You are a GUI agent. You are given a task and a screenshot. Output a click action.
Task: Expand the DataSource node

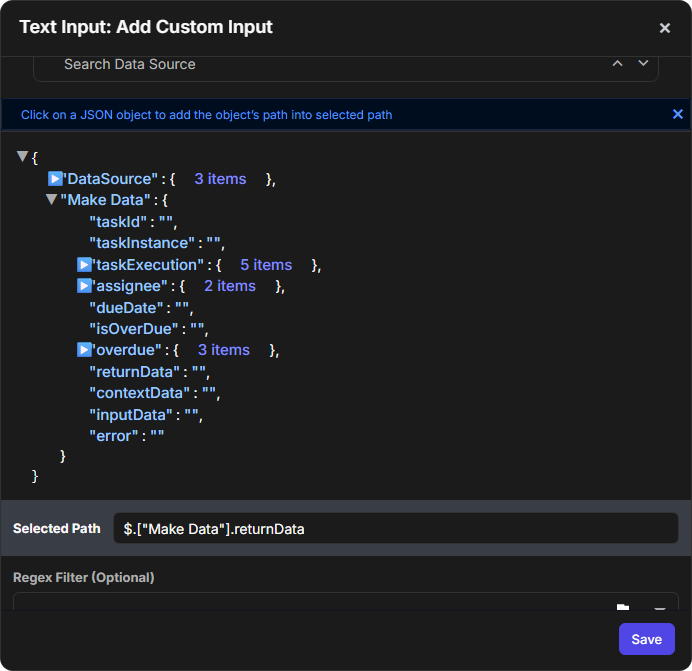(x=55, y=179)
